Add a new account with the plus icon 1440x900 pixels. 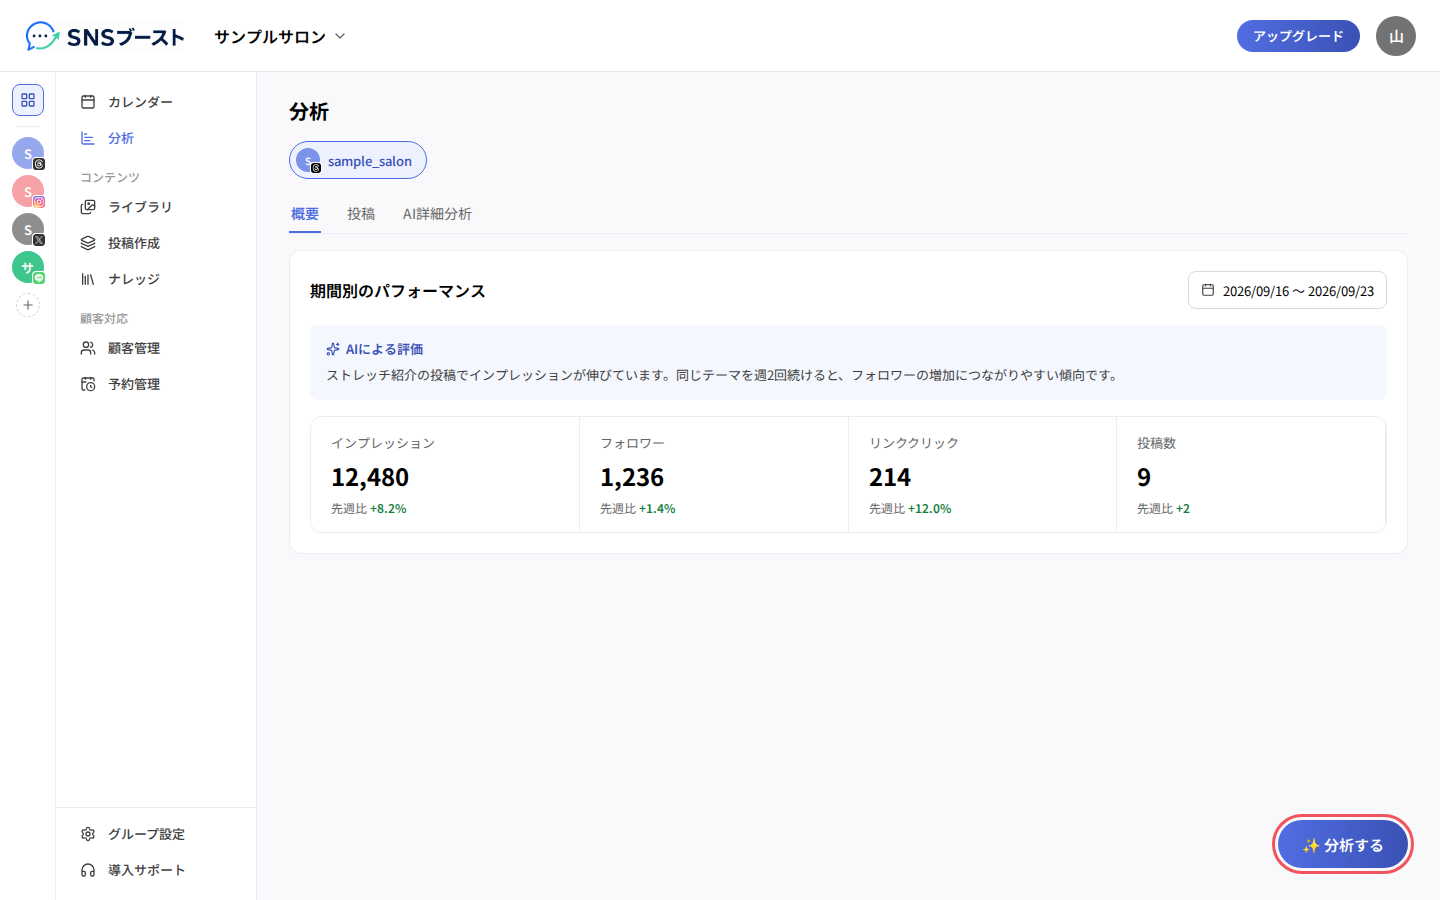pyautogui.click(x=28, y=305)
